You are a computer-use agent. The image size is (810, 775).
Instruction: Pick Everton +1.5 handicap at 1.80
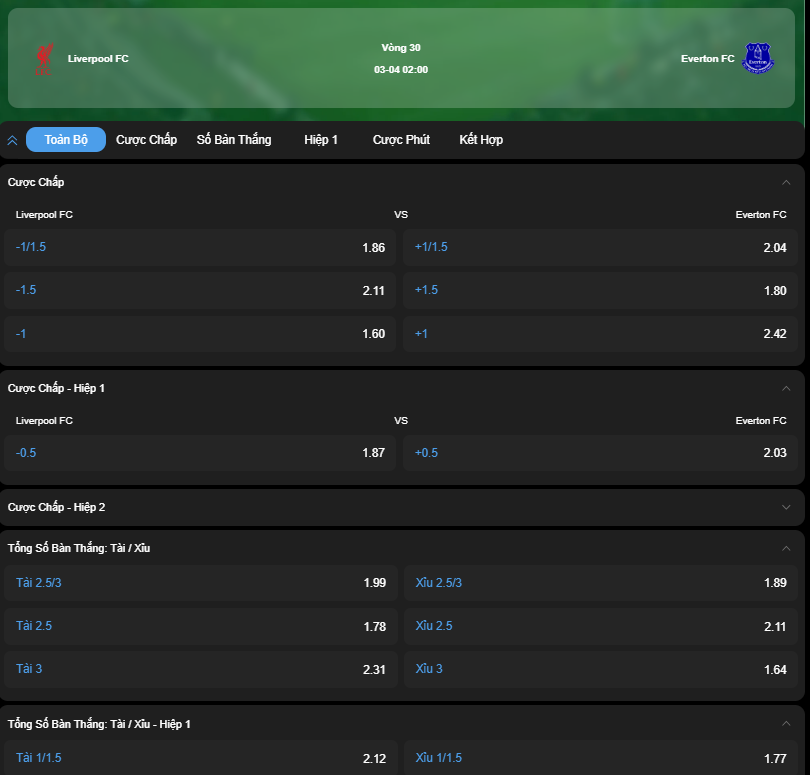click(x=600, y=290)
